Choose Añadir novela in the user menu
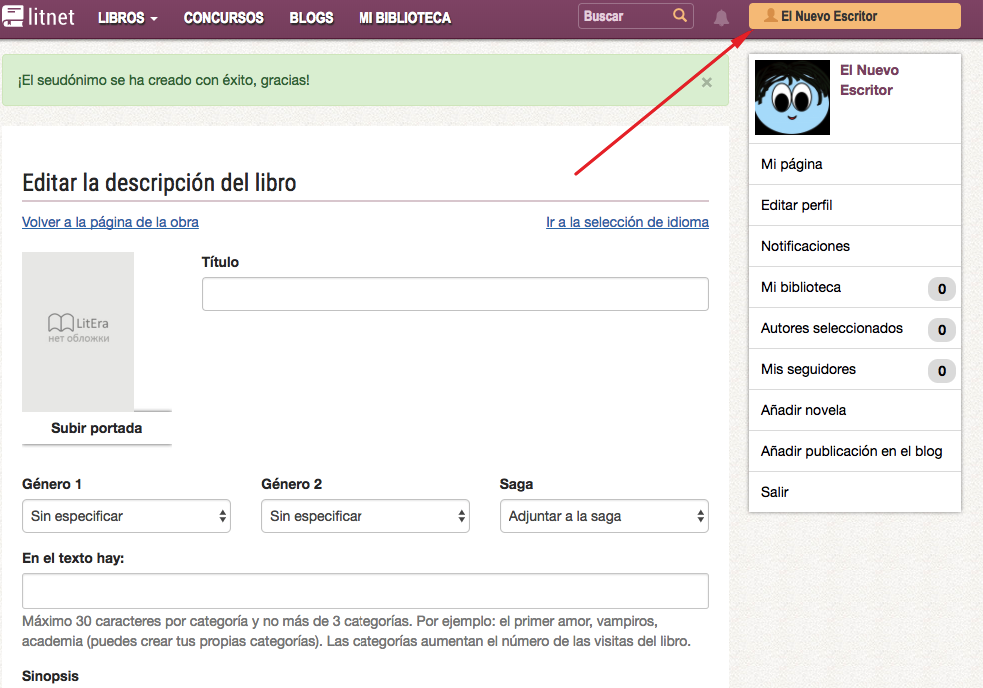The image size is (983, 688). [854, 410]
